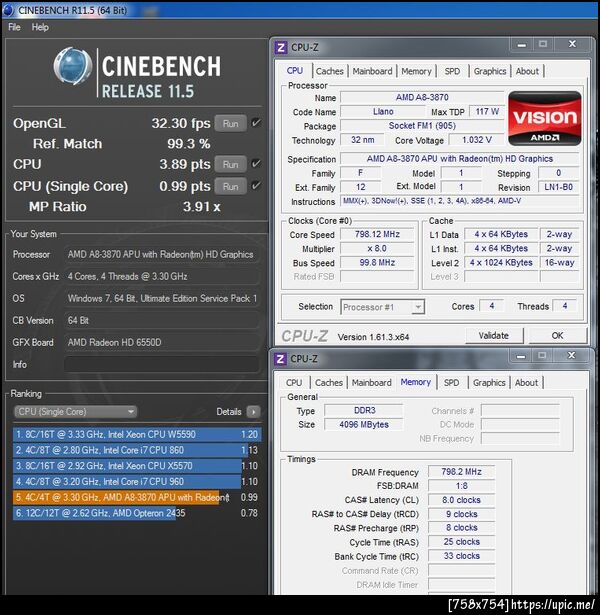
Task: Open the Help menu in Cinebench
Action: [x=40, y=27]
